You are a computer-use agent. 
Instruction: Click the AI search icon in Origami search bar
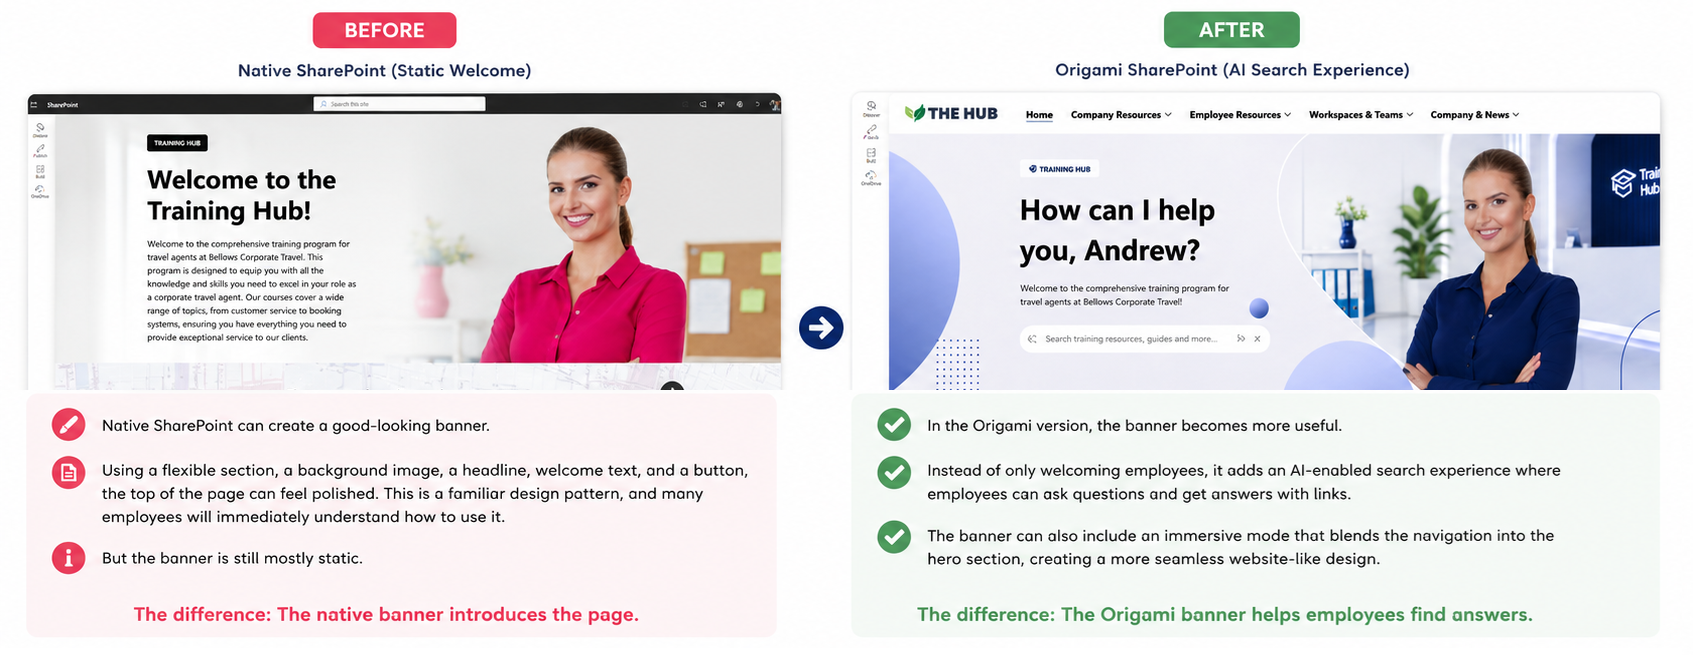click(1032, 339)
